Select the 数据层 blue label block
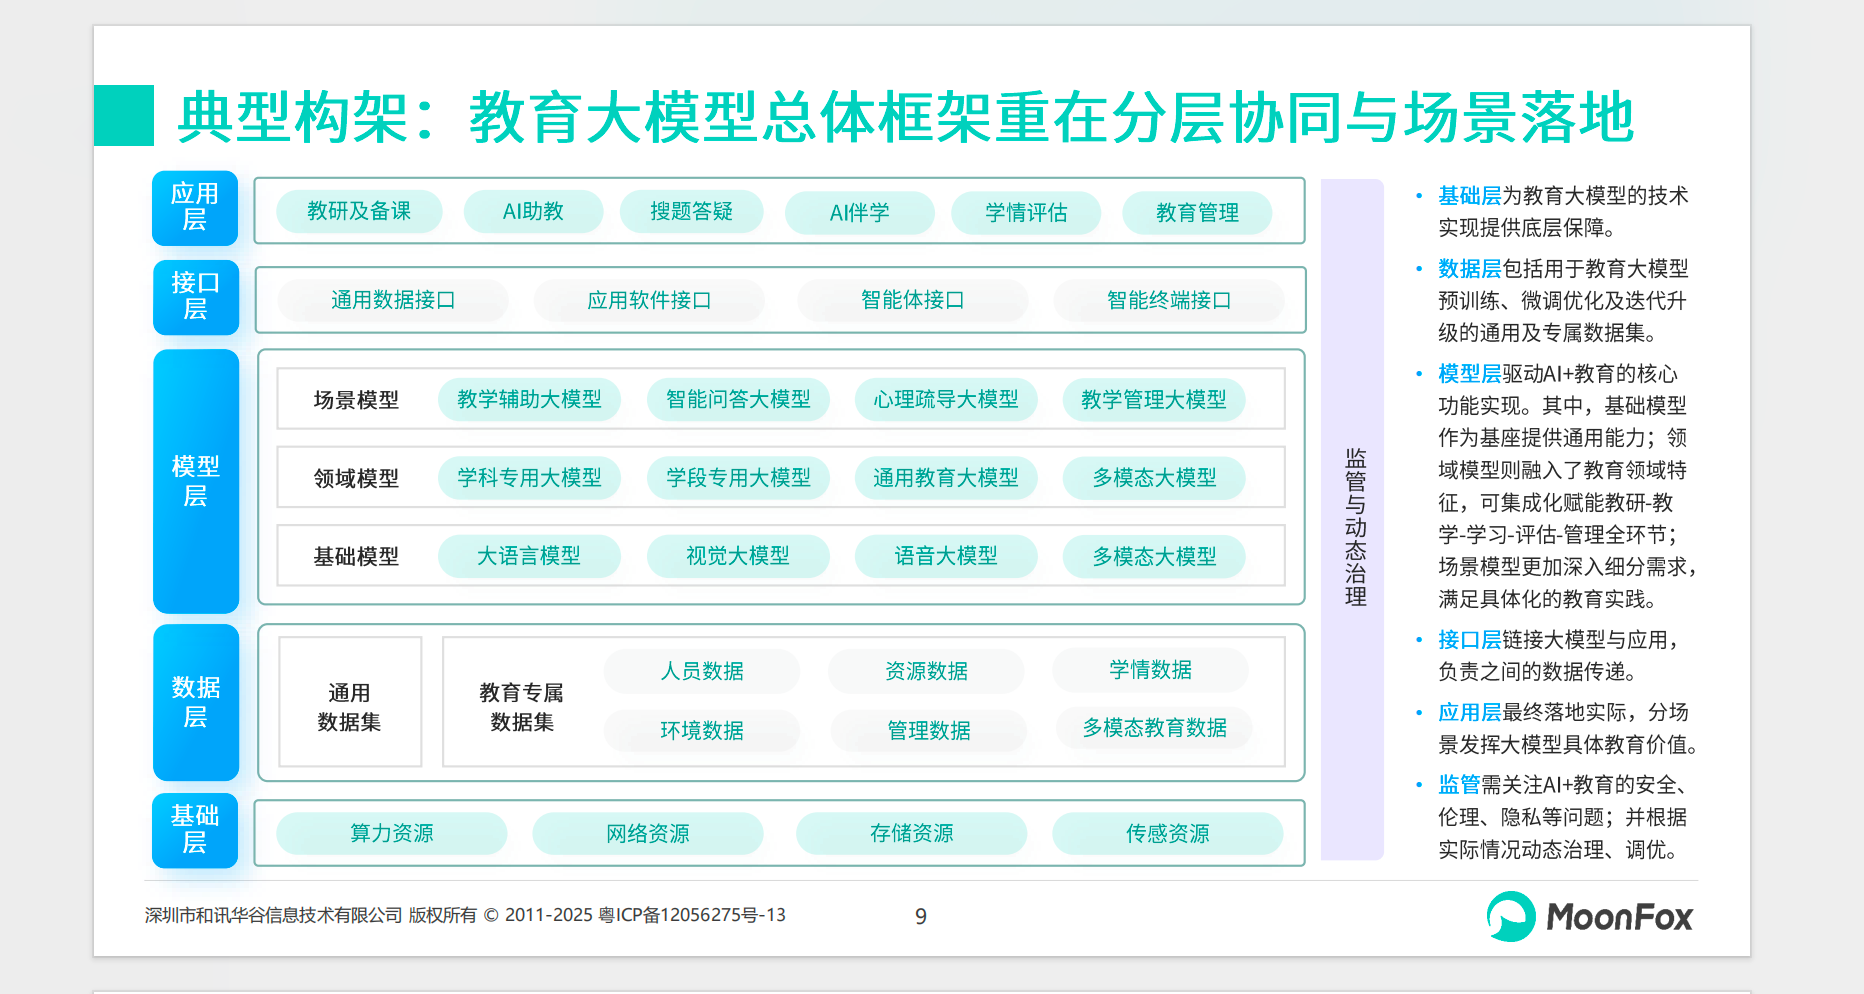1864x994 pixels. tap(196, 702)
